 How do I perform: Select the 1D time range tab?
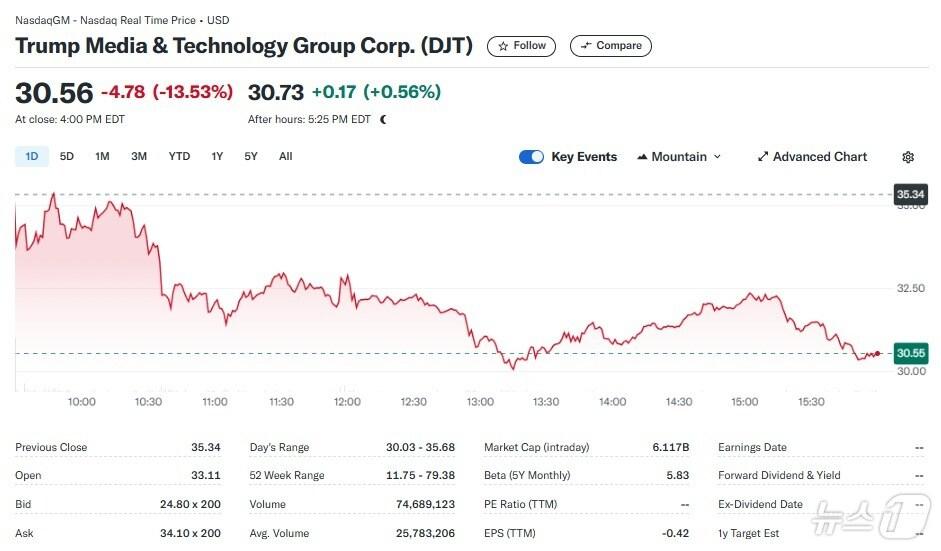pyautogui.click(x=31, y=156)
